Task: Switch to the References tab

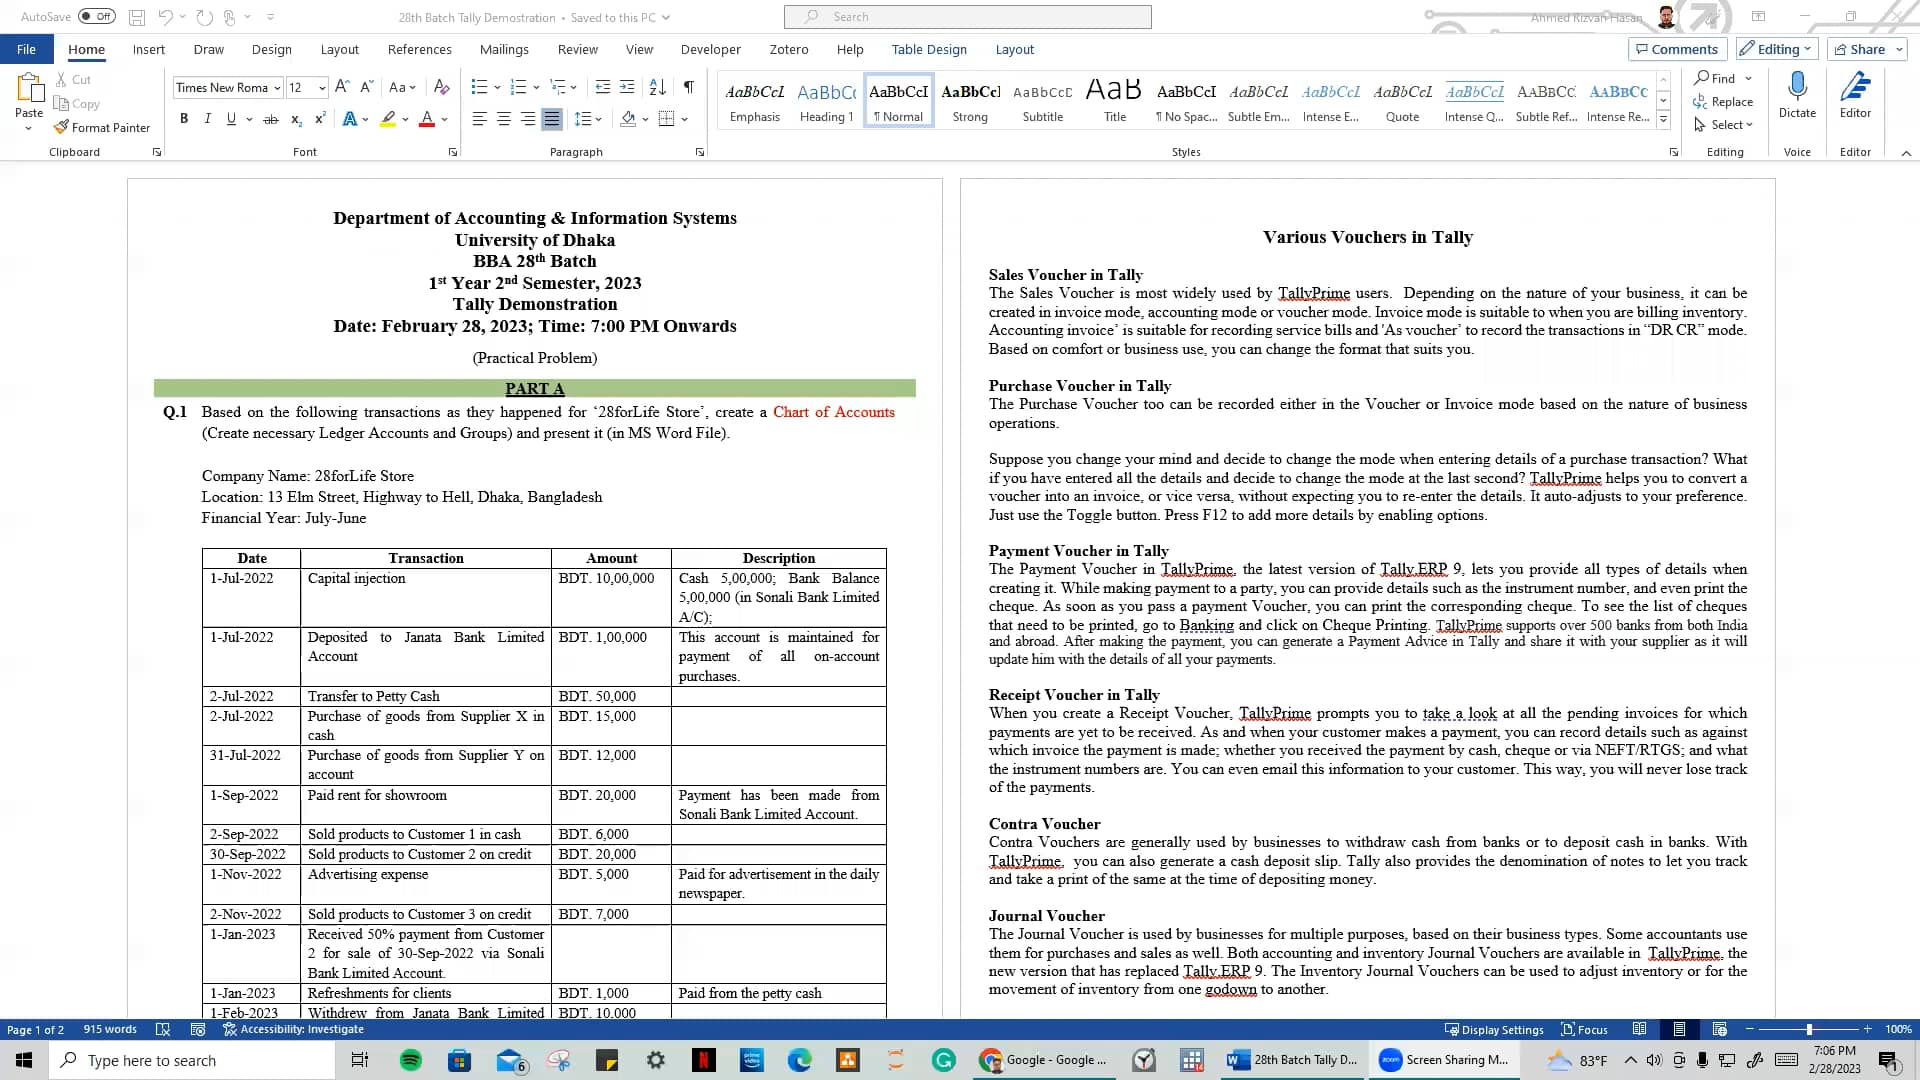Action: pos(419,49)
